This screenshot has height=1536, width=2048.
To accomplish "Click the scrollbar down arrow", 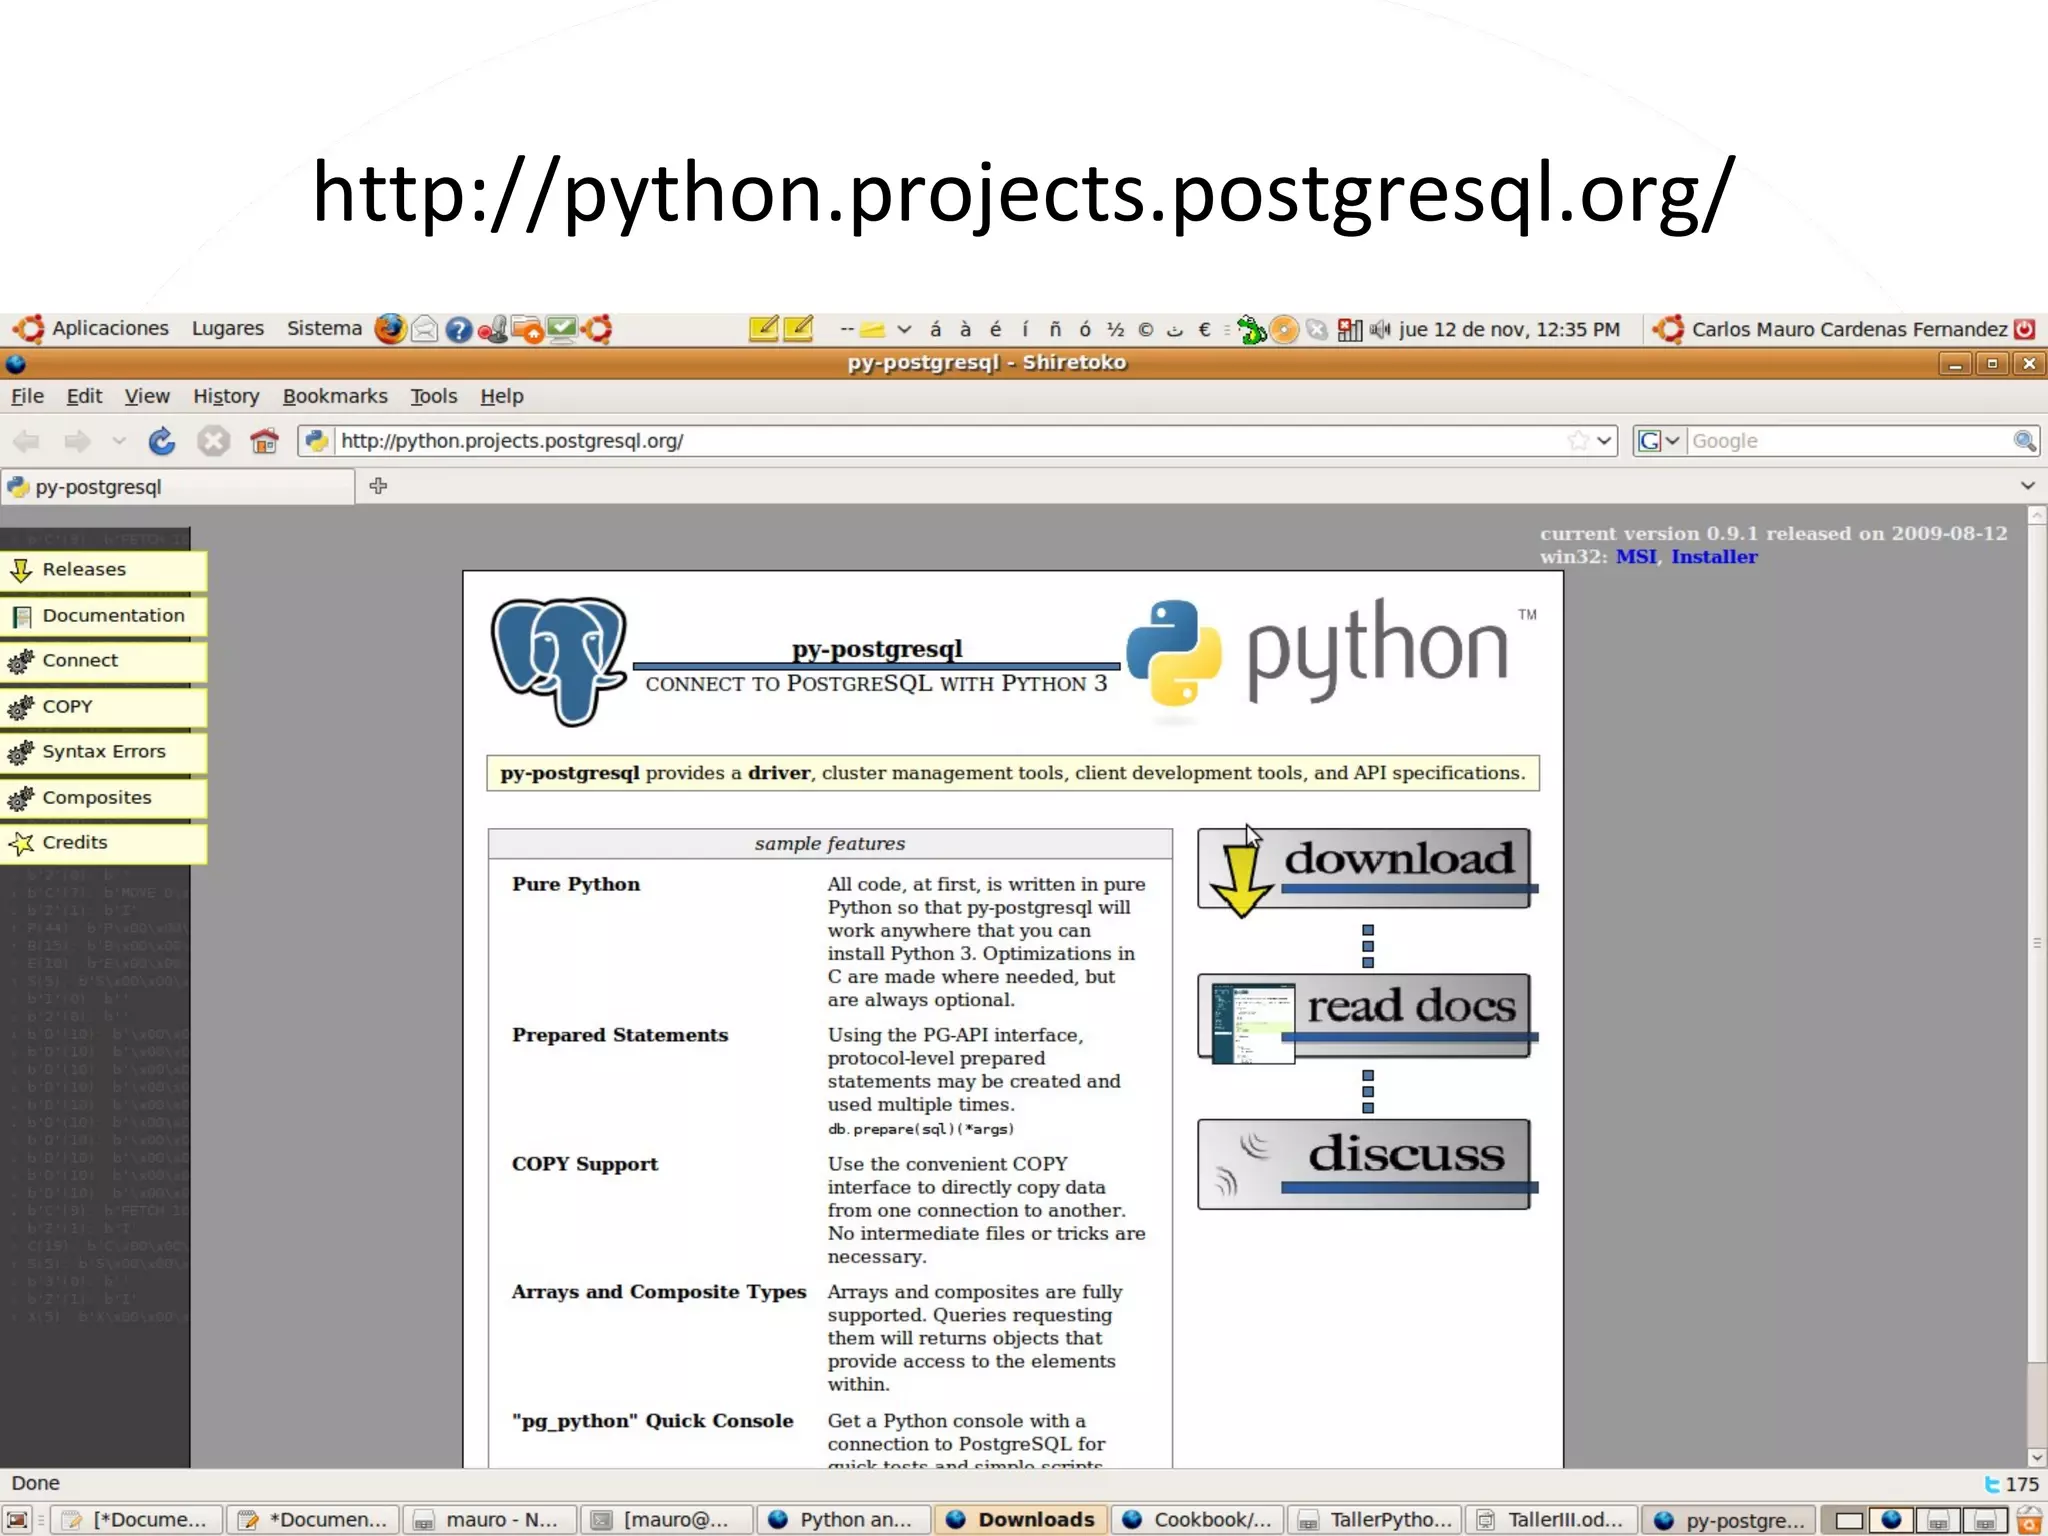I will point(2036,1458).
